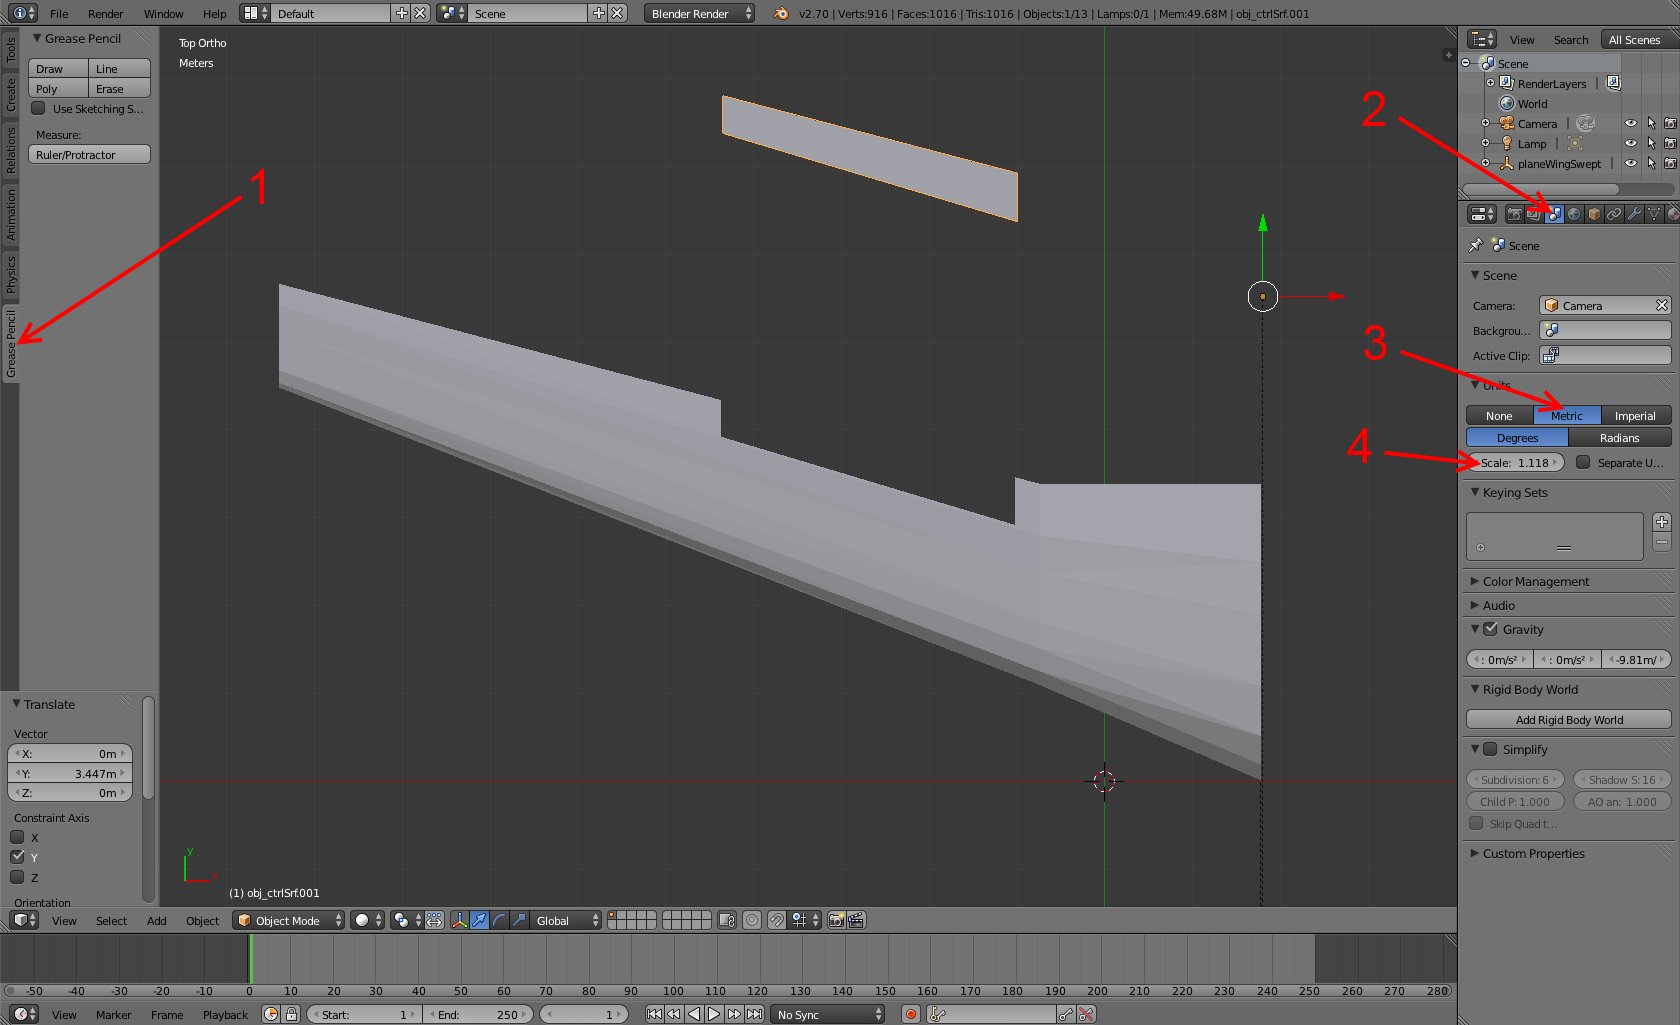
Task: Adjust the unit Scale slider field
Action: pos(1515,463)
